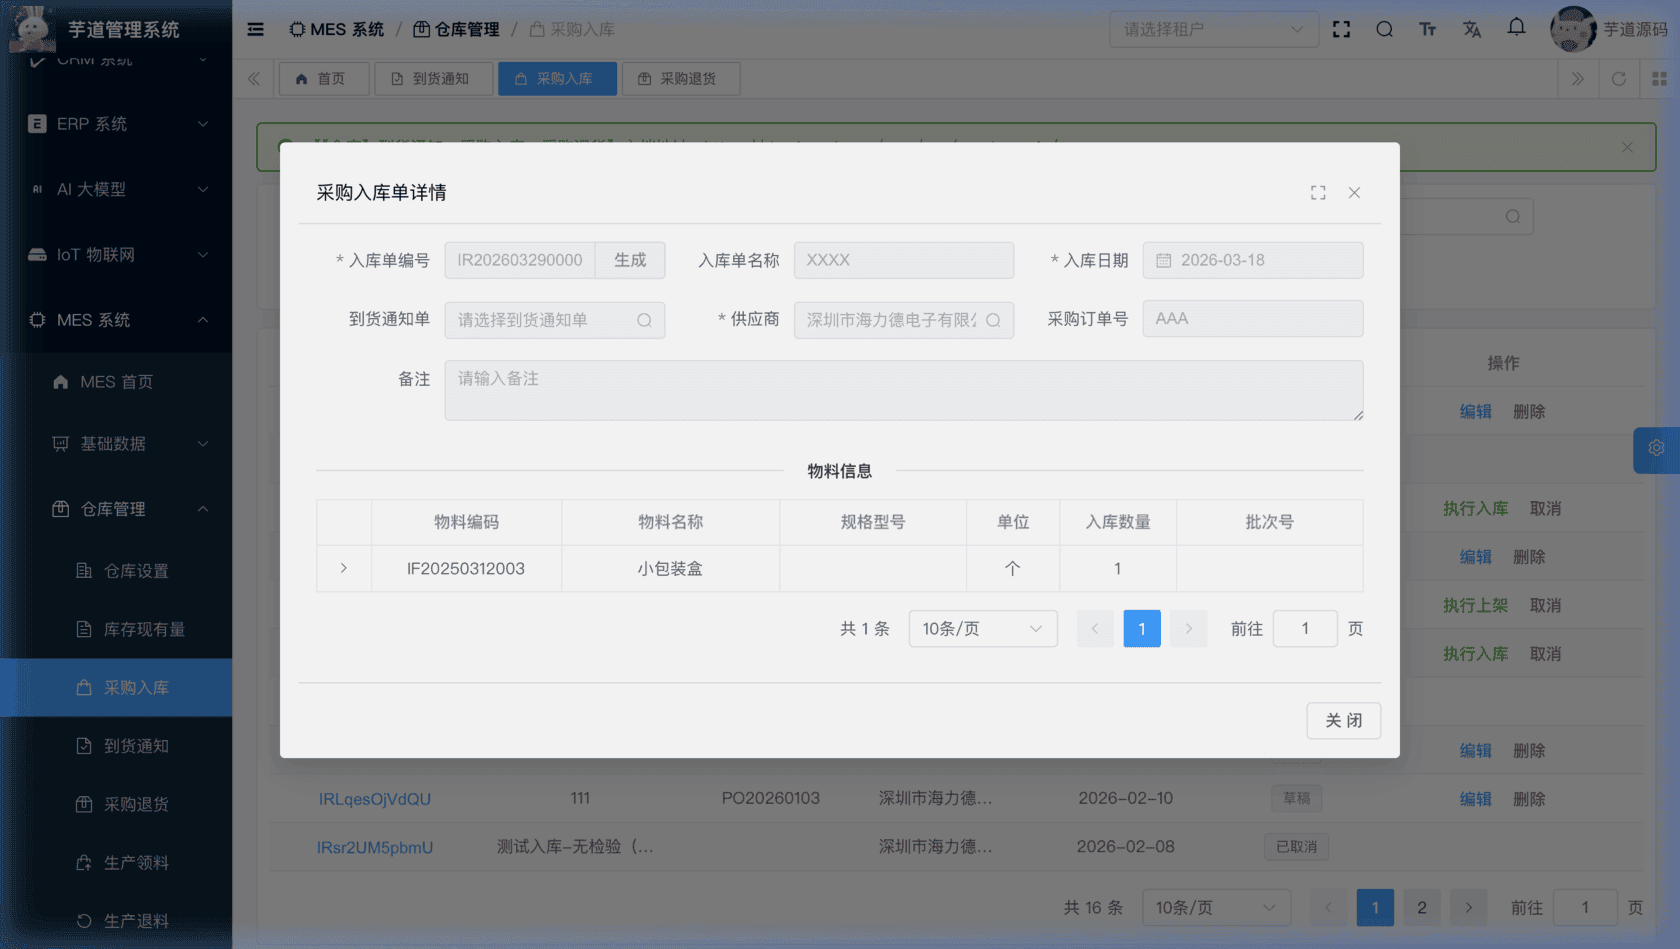The height and width of the screenshot is (949, 1680).
Task: Expand the IF20250312003 material row
Action: pyautogui.click(x=343, y=568)
